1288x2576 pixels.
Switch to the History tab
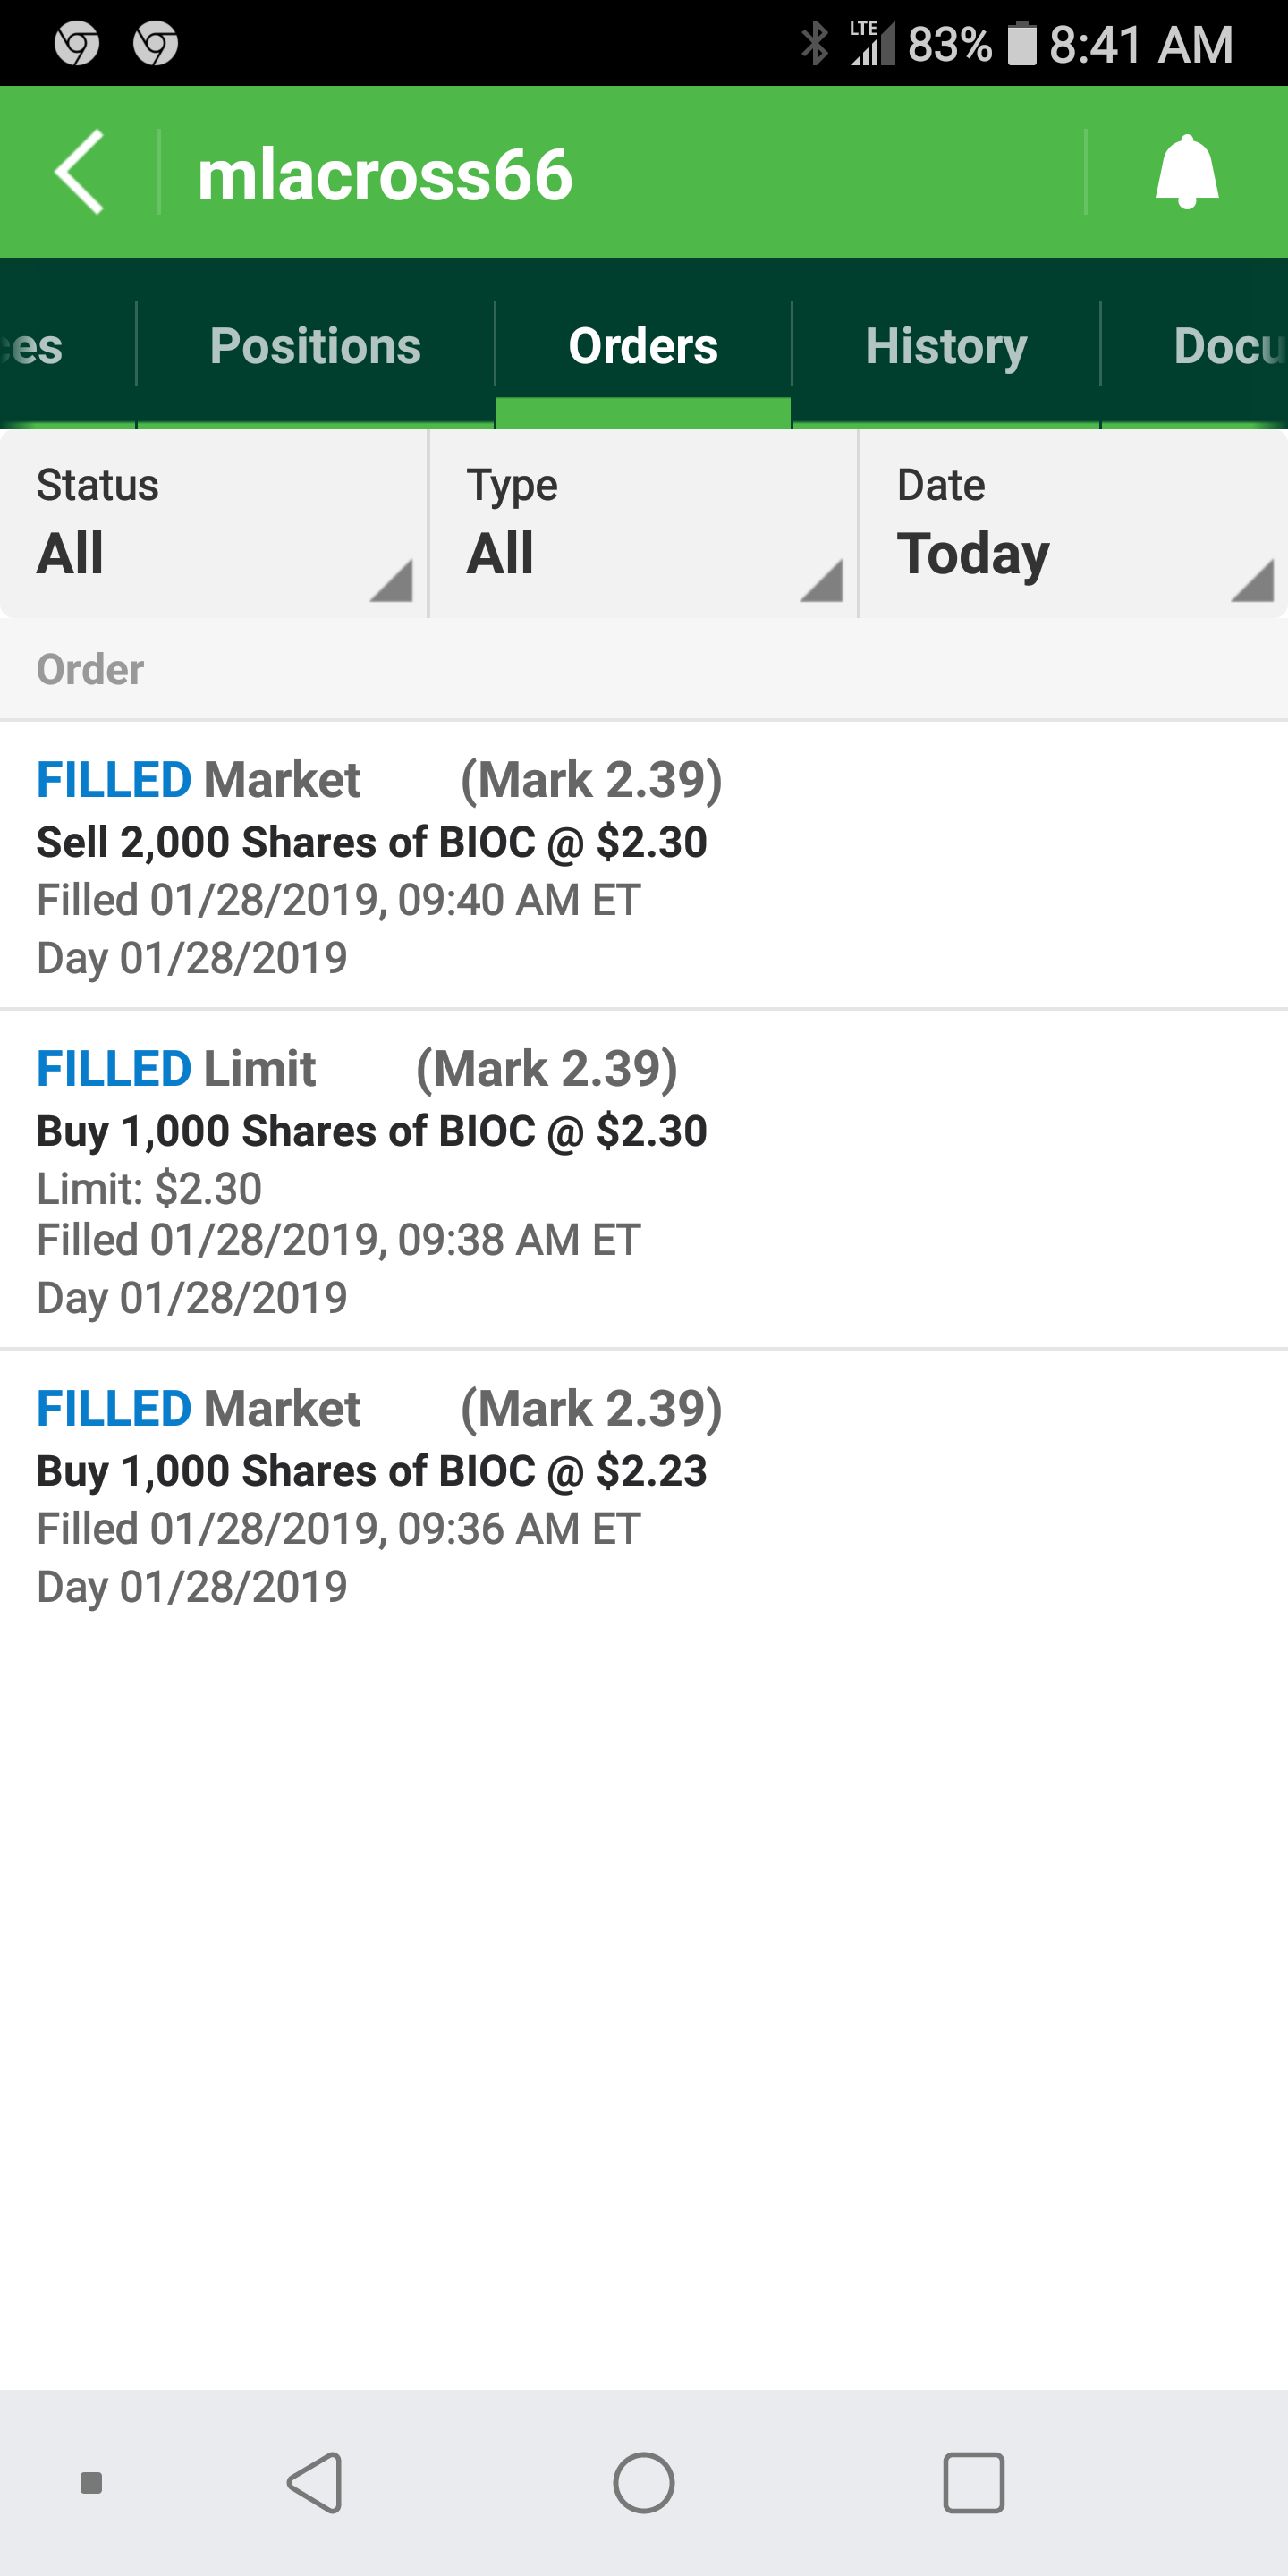[x=945, y=346]
